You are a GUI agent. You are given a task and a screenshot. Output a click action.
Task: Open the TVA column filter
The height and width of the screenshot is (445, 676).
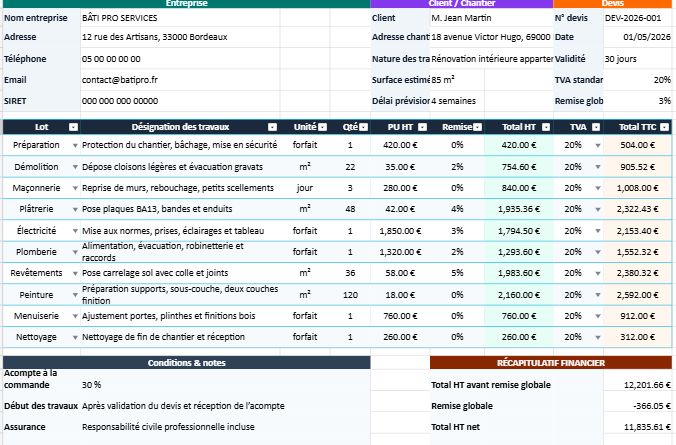pyautogui.click(x=596, y=127)
